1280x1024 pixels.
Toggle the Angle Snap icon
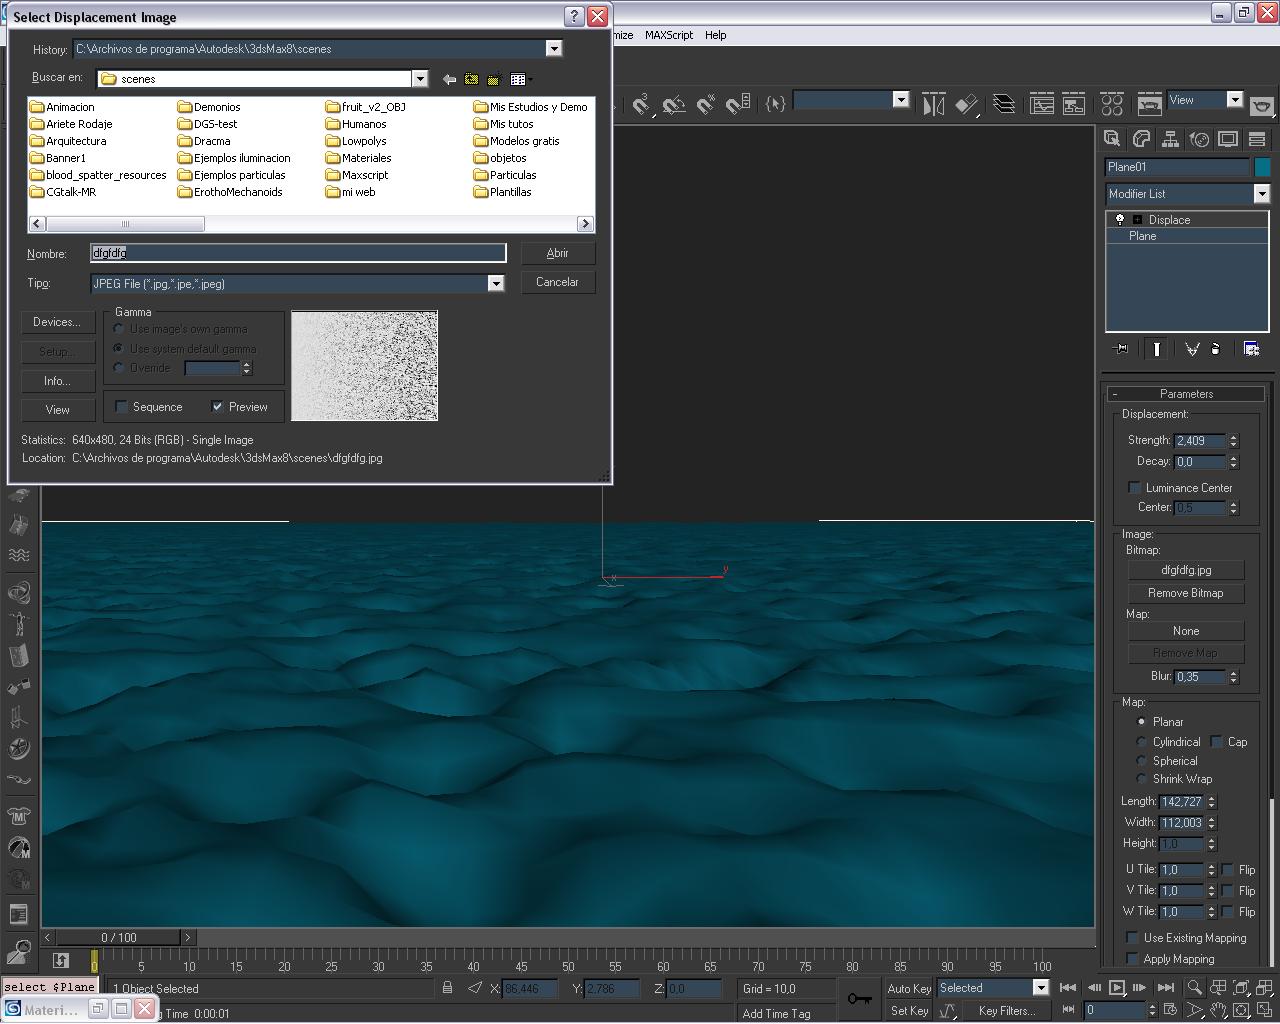pyautogui.click(x=674, y=104)
